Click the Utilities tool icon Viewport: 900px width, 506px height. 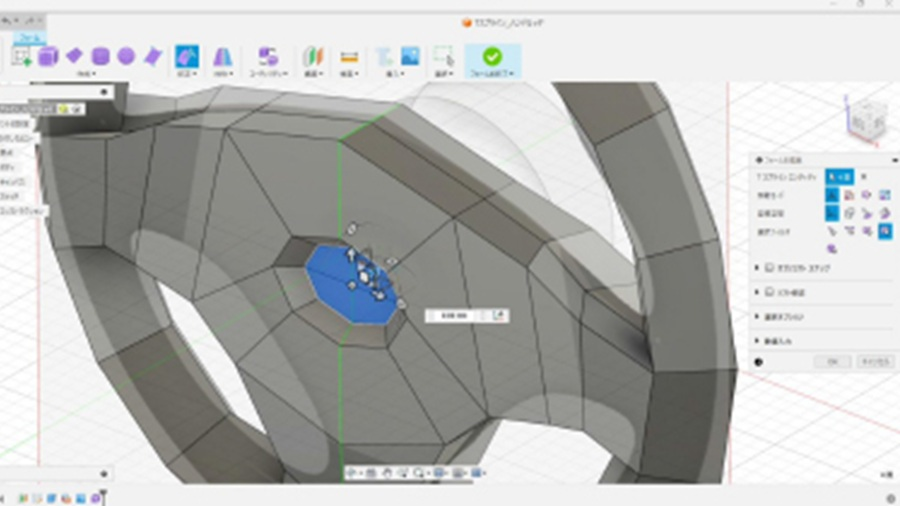coord(268,57)
